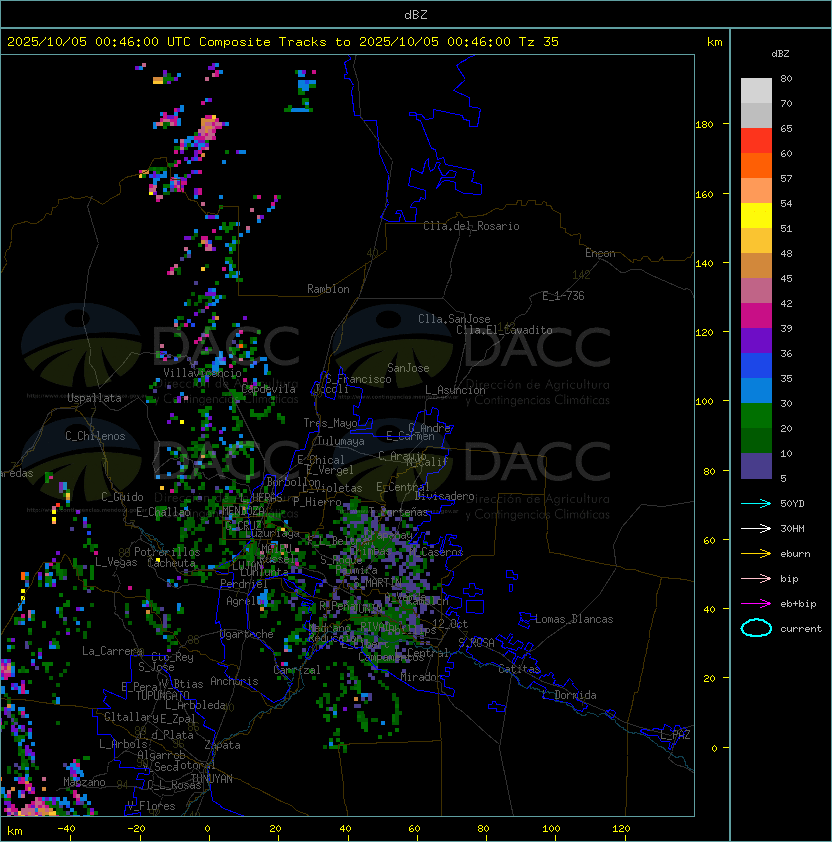This screenshot has height=842, width=832.
Task: Click the 'Potrerillos' map label
Action: 167,552
